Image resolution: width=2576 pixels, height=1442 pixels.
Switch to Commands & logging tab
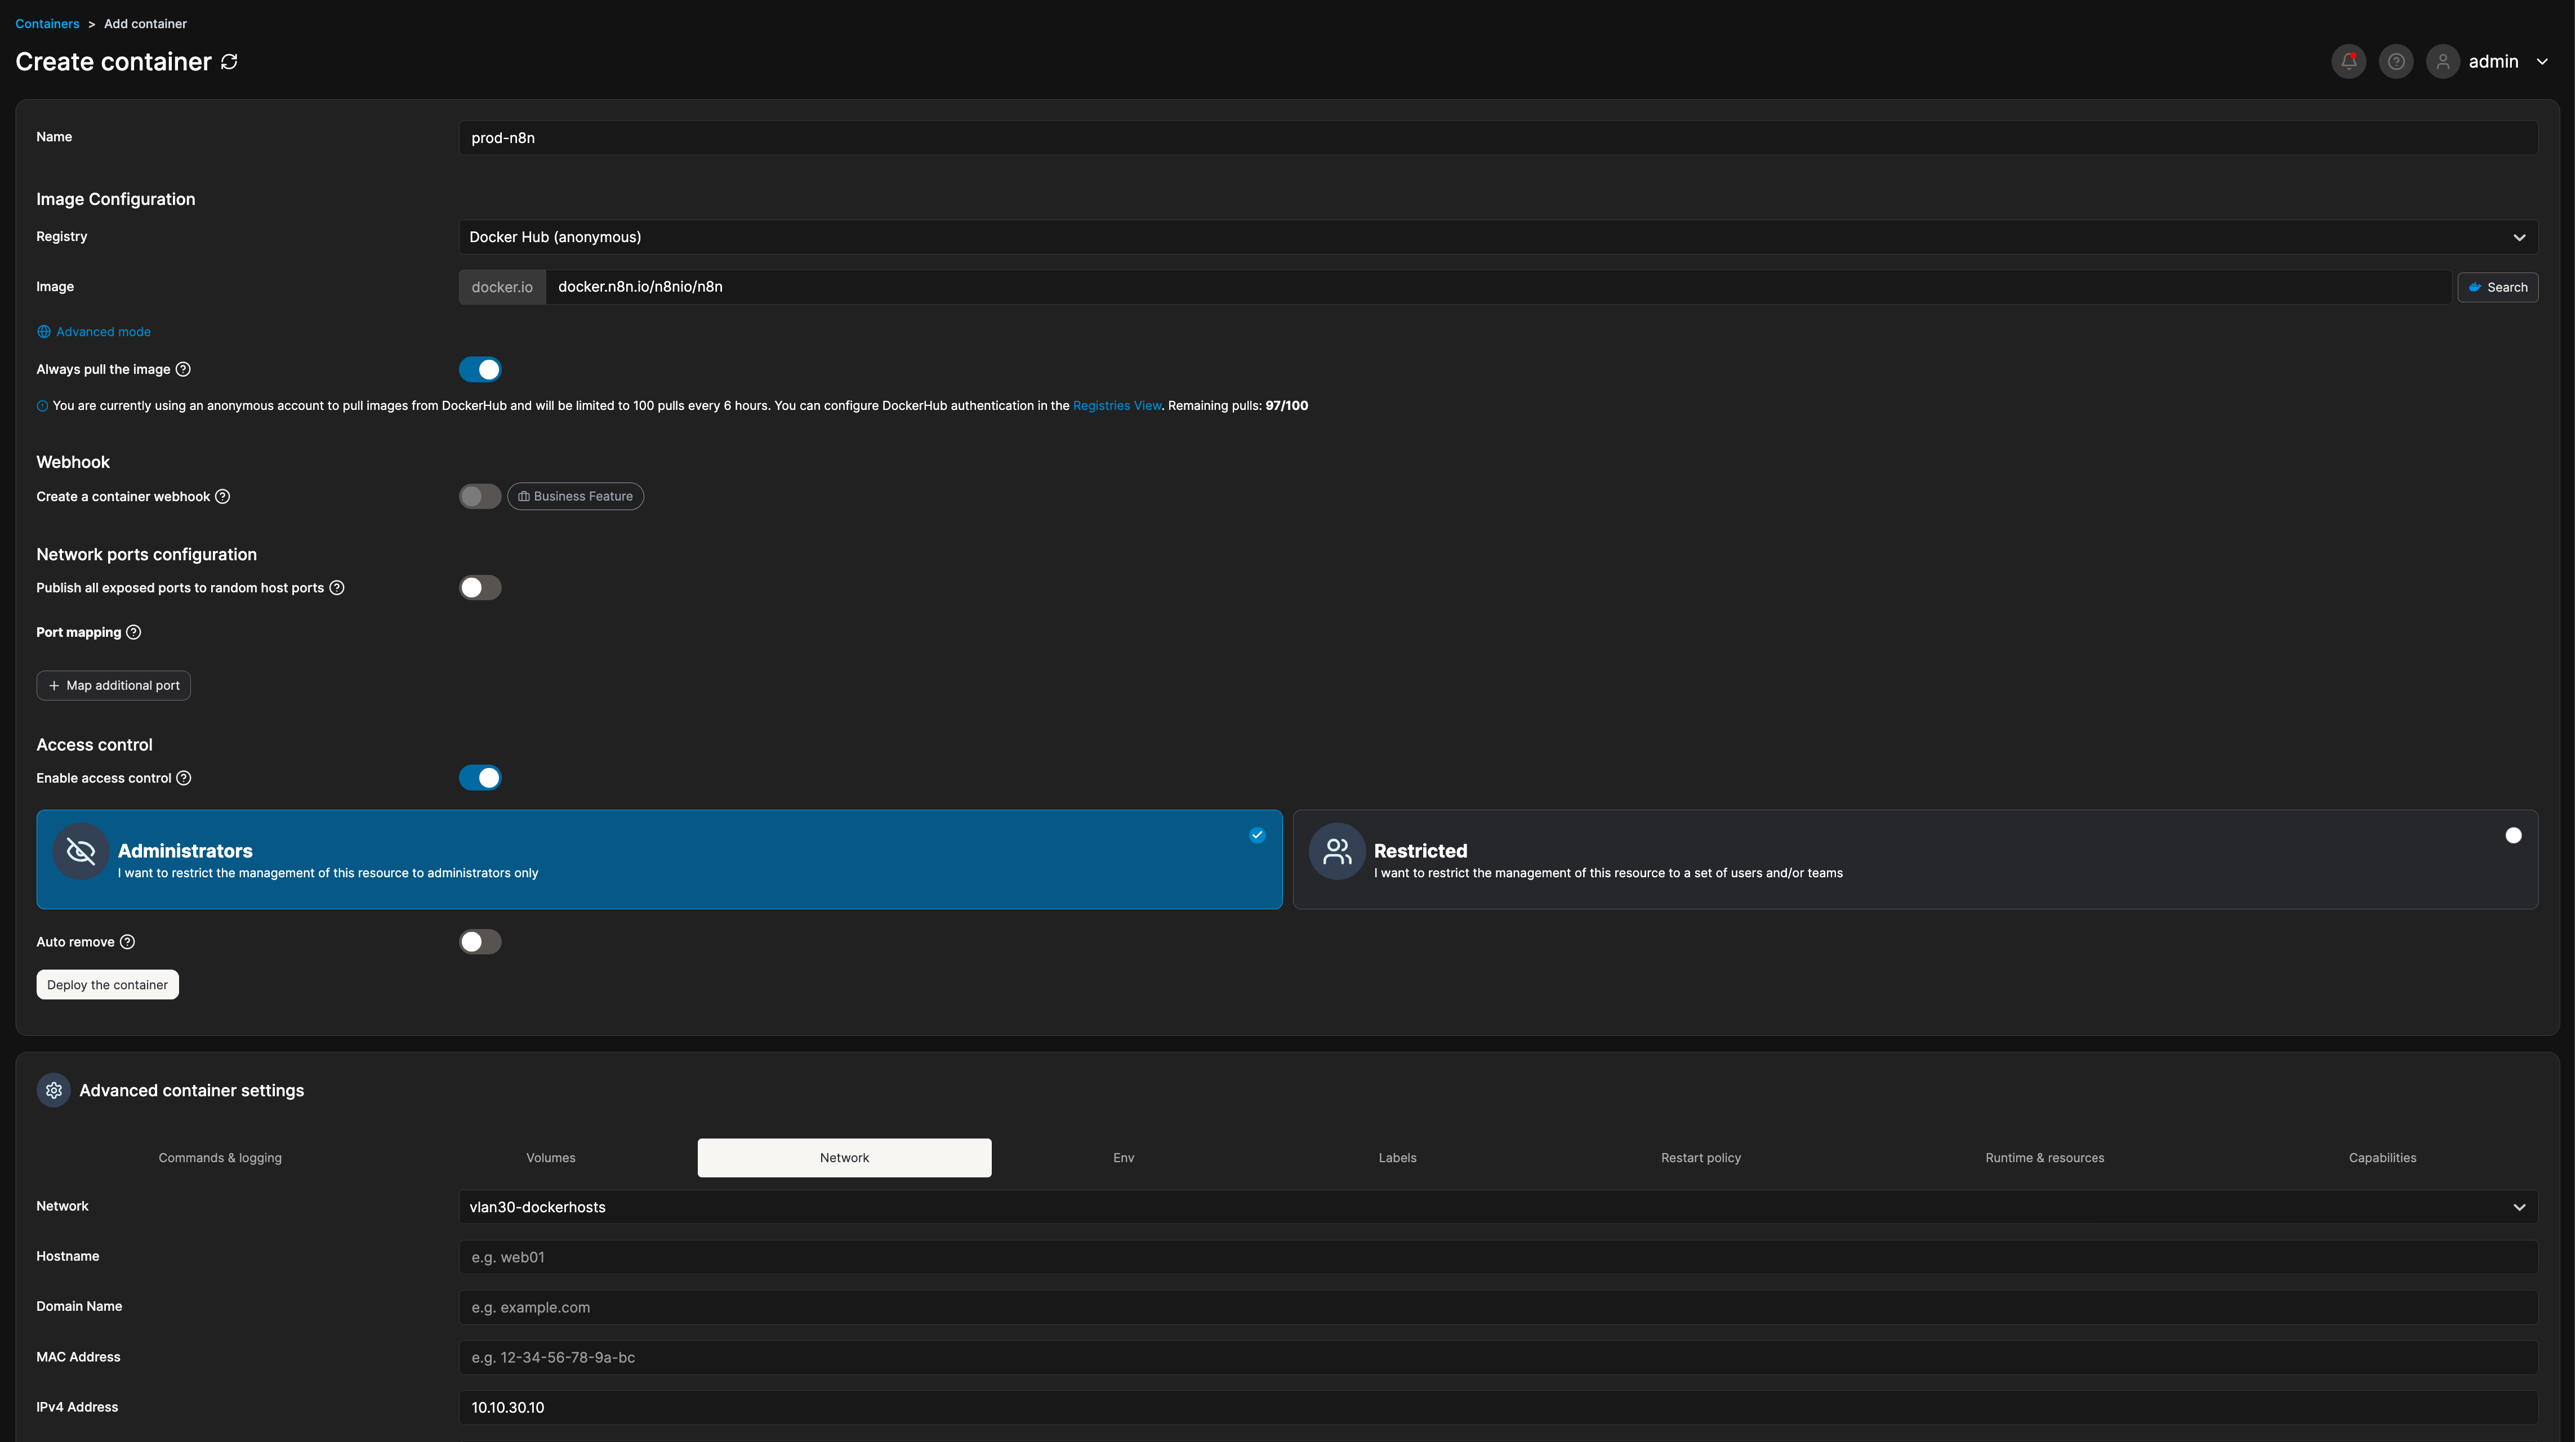220,1158
